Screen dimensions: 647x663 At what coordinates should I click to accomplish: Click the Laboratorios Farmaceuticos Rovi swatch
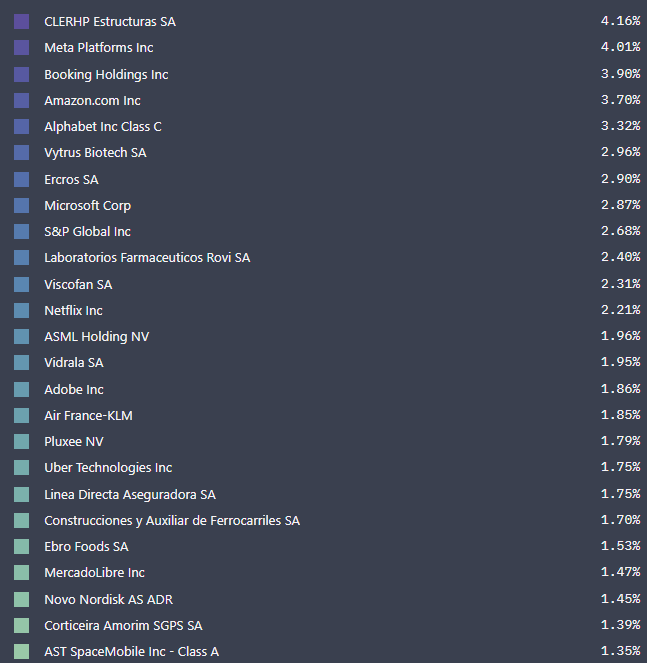pyautogui.click(x=22, y=258)
